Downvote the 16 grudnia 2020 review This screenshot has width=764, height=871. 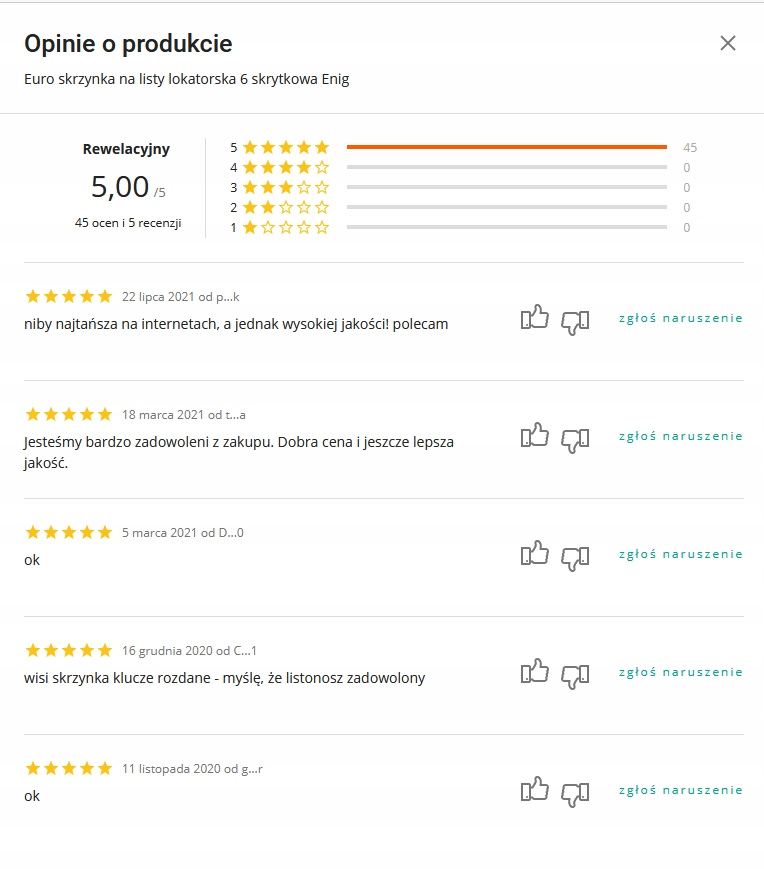(575, 675)
